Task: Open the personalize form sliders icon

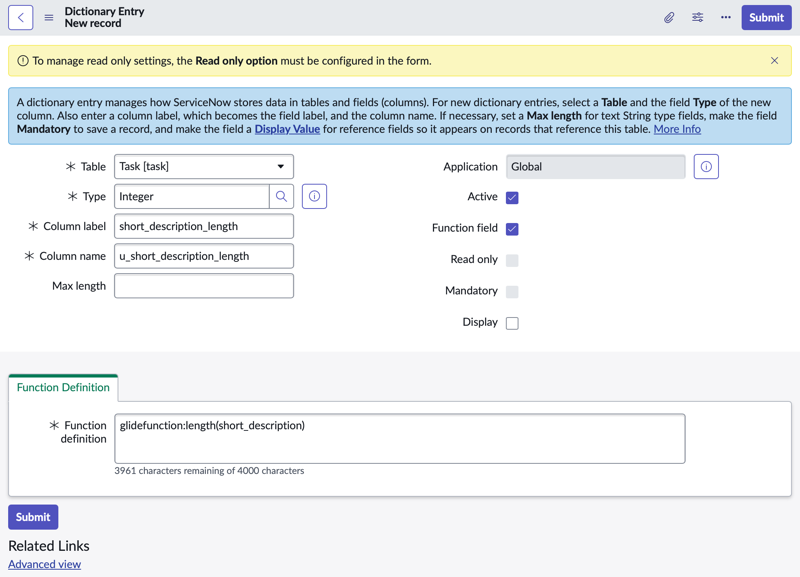Action: coord(697,17)
